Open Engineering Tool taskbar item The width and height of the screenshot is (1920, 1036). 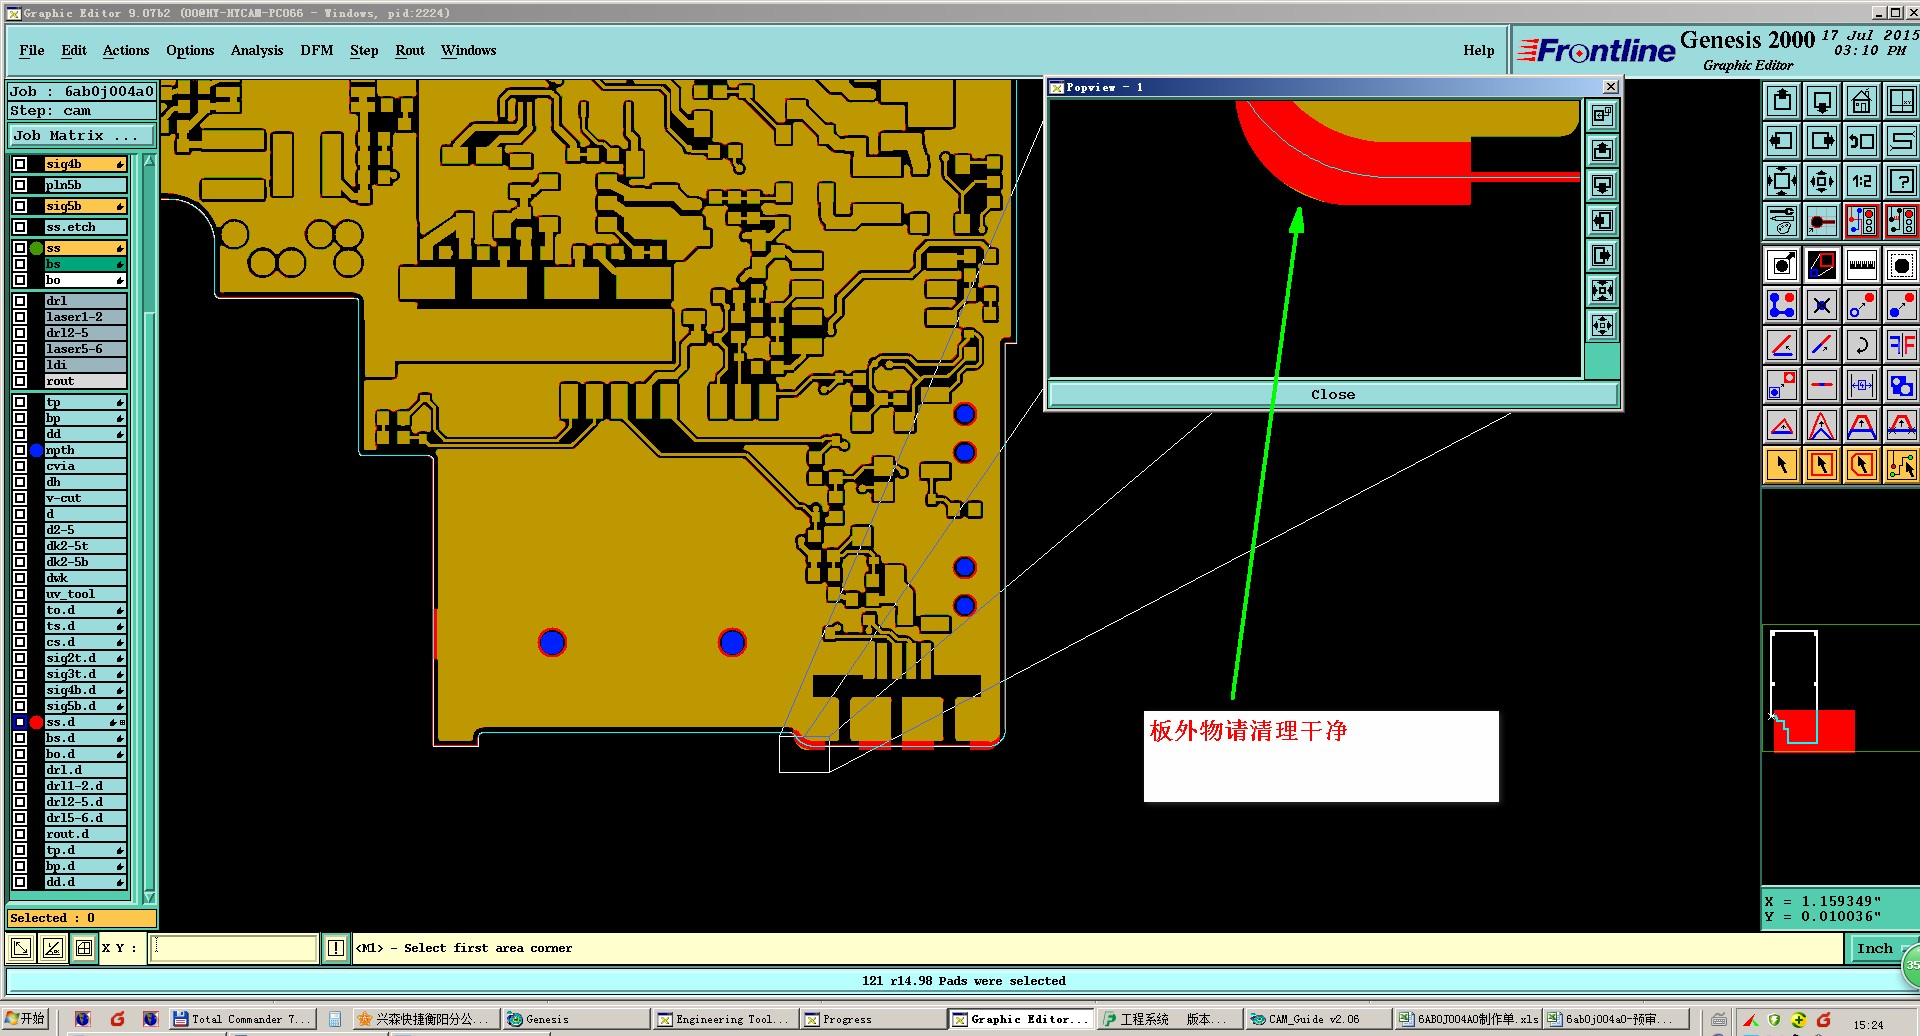click(724, 1019)
